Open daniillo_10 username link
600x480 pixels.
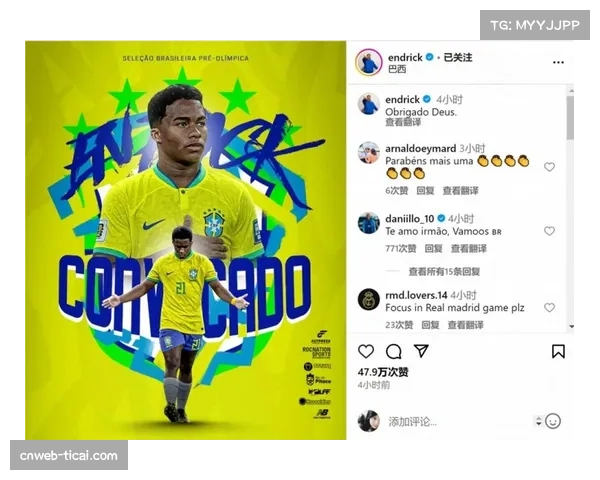tap(409, 219)
